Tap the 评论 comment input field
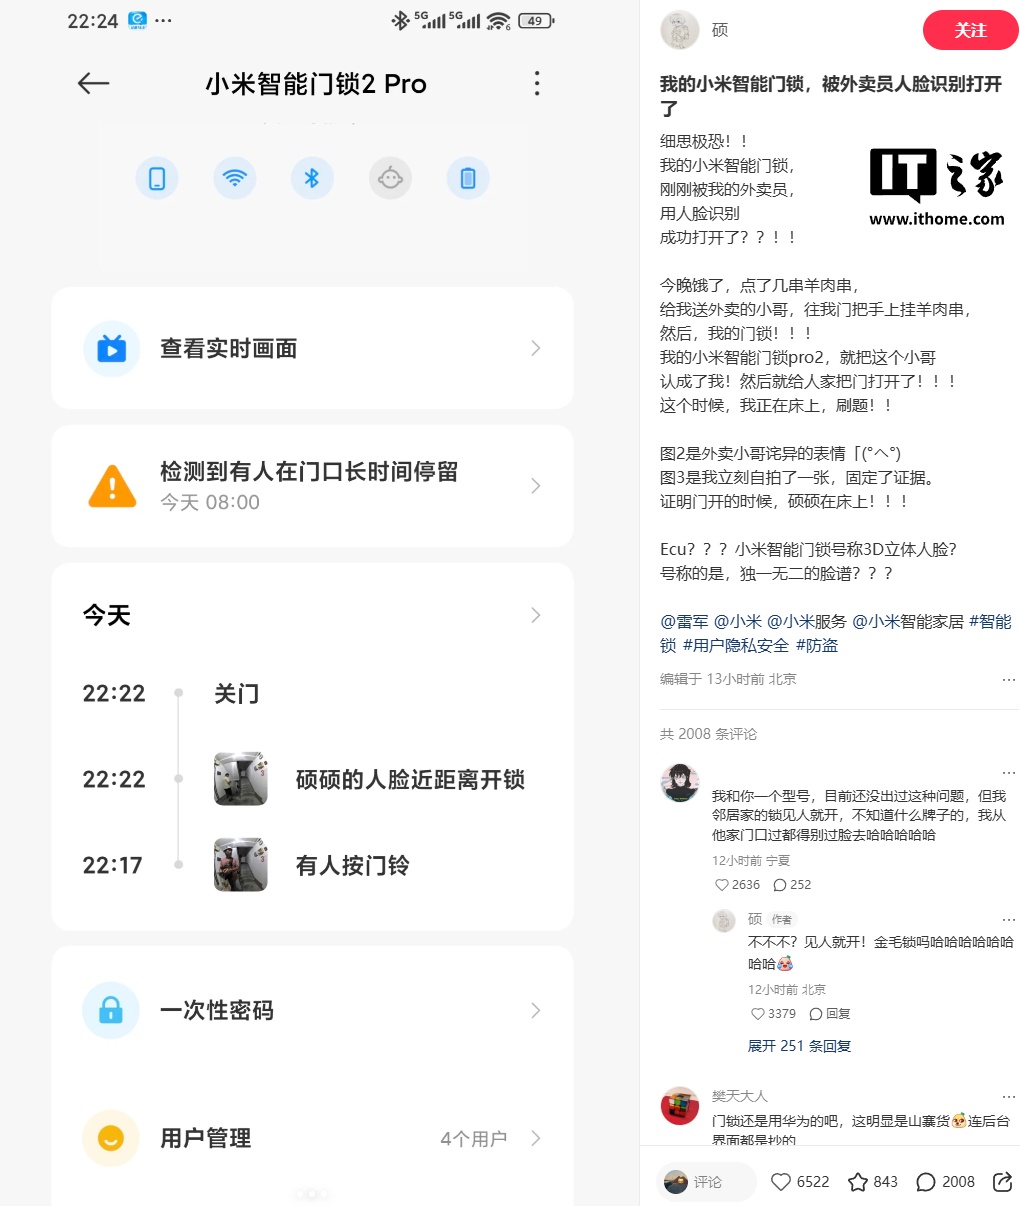 point(706,1181)
